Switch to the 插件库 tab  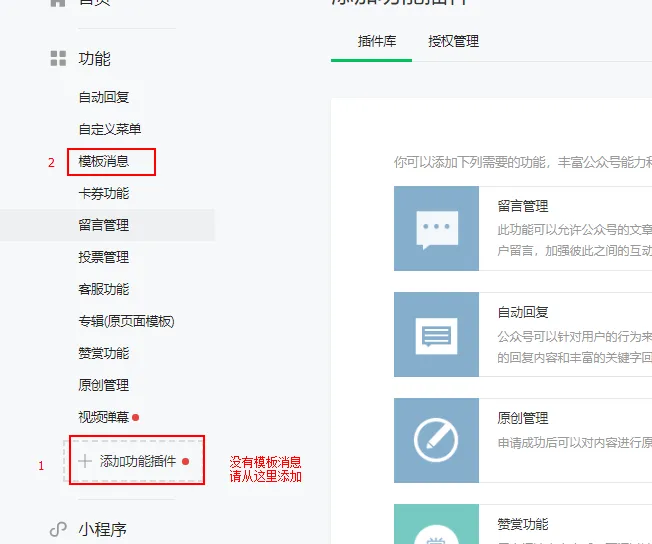point(377,42)
